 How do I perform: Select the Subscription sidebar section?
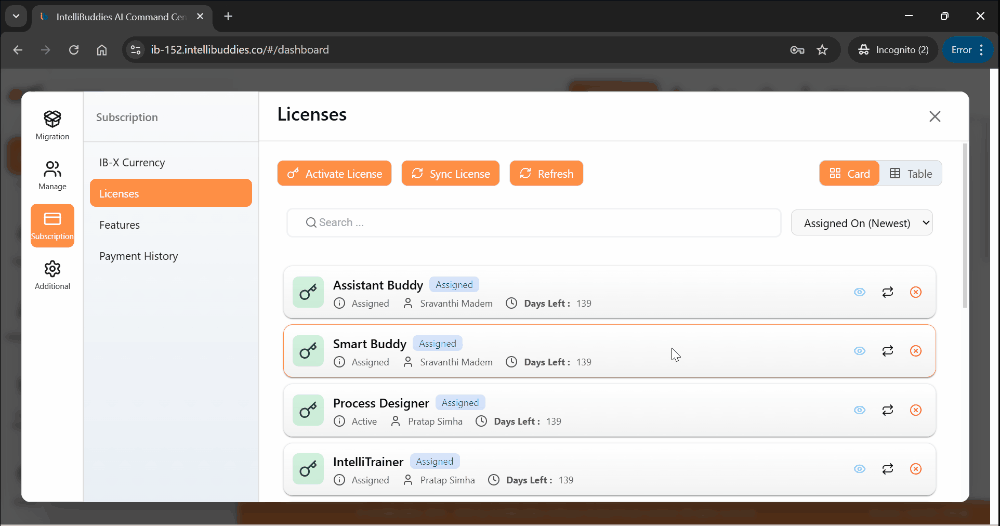[x=52, y=225]
